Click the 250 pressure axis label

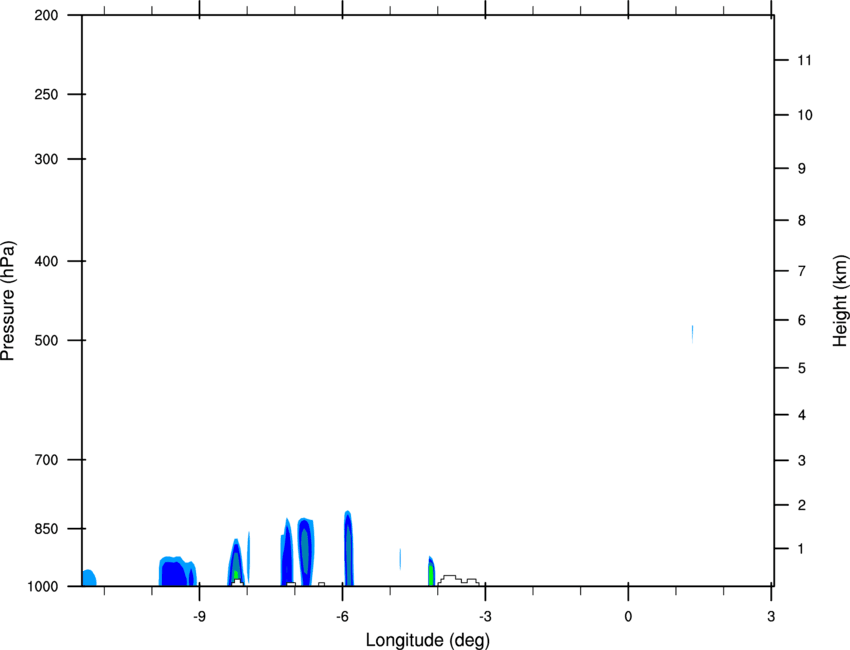[x=46, y=94]
